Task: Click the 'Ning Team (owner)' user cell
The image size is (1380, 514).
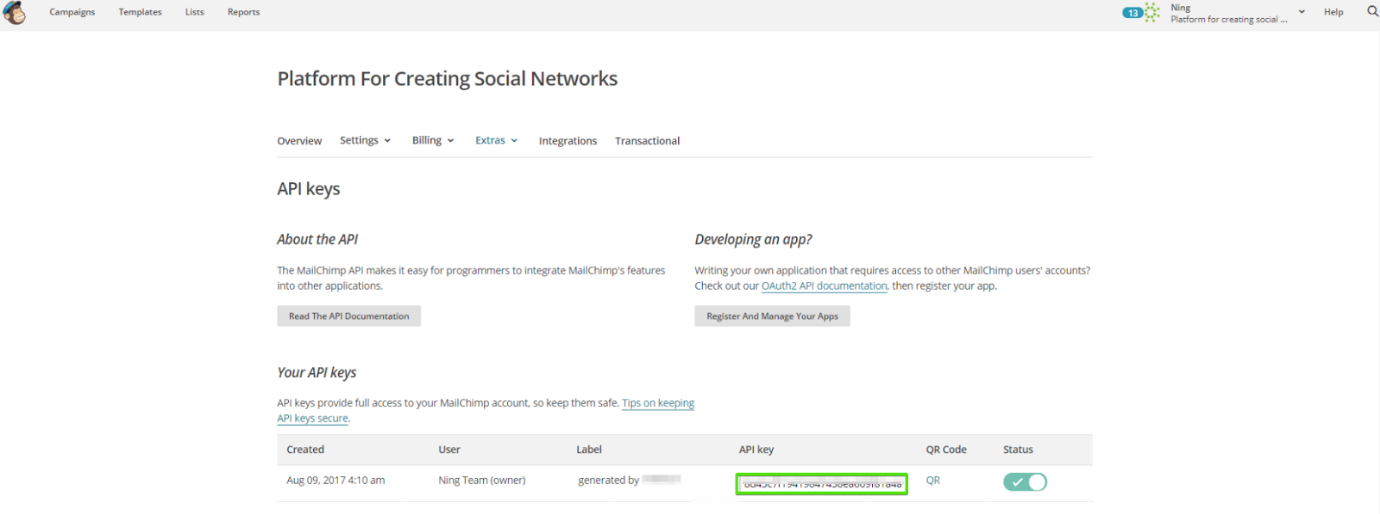Action: (x=482, y=481)
